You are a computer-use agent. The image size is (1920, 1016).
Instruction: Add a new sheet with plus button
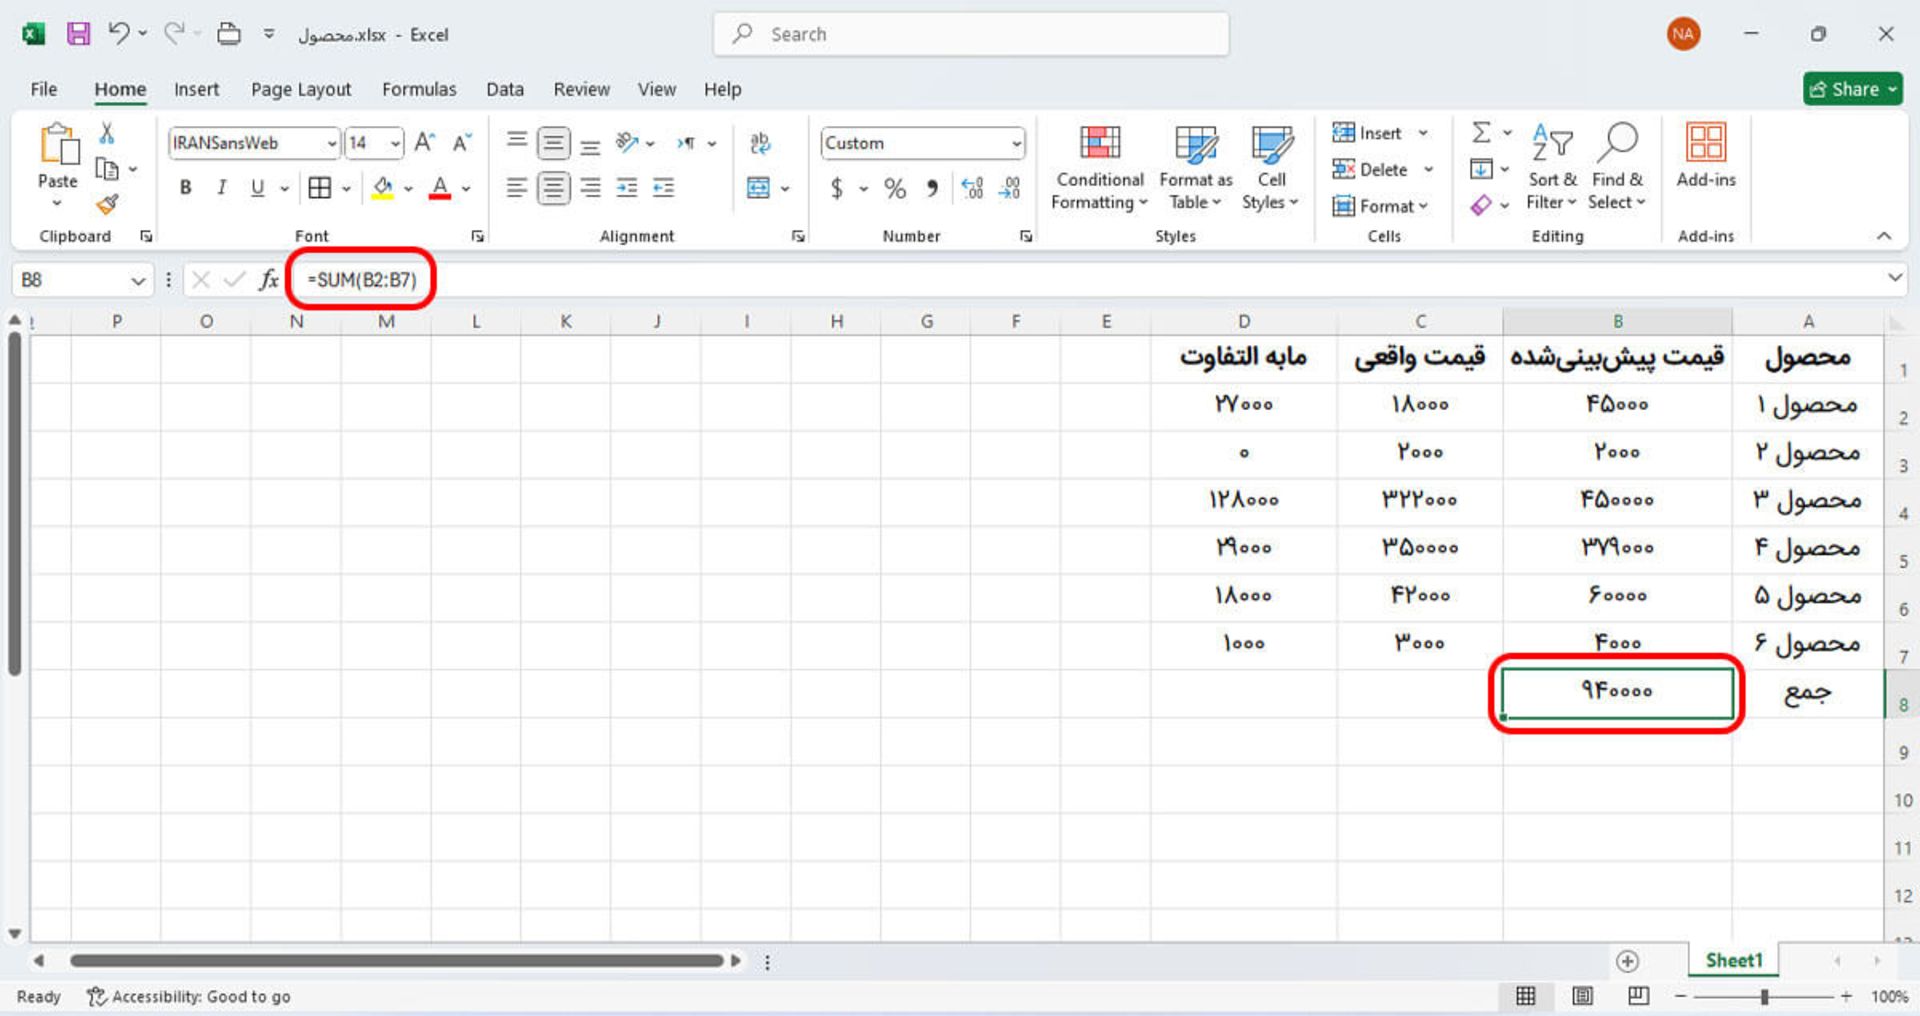(1627, 961)
